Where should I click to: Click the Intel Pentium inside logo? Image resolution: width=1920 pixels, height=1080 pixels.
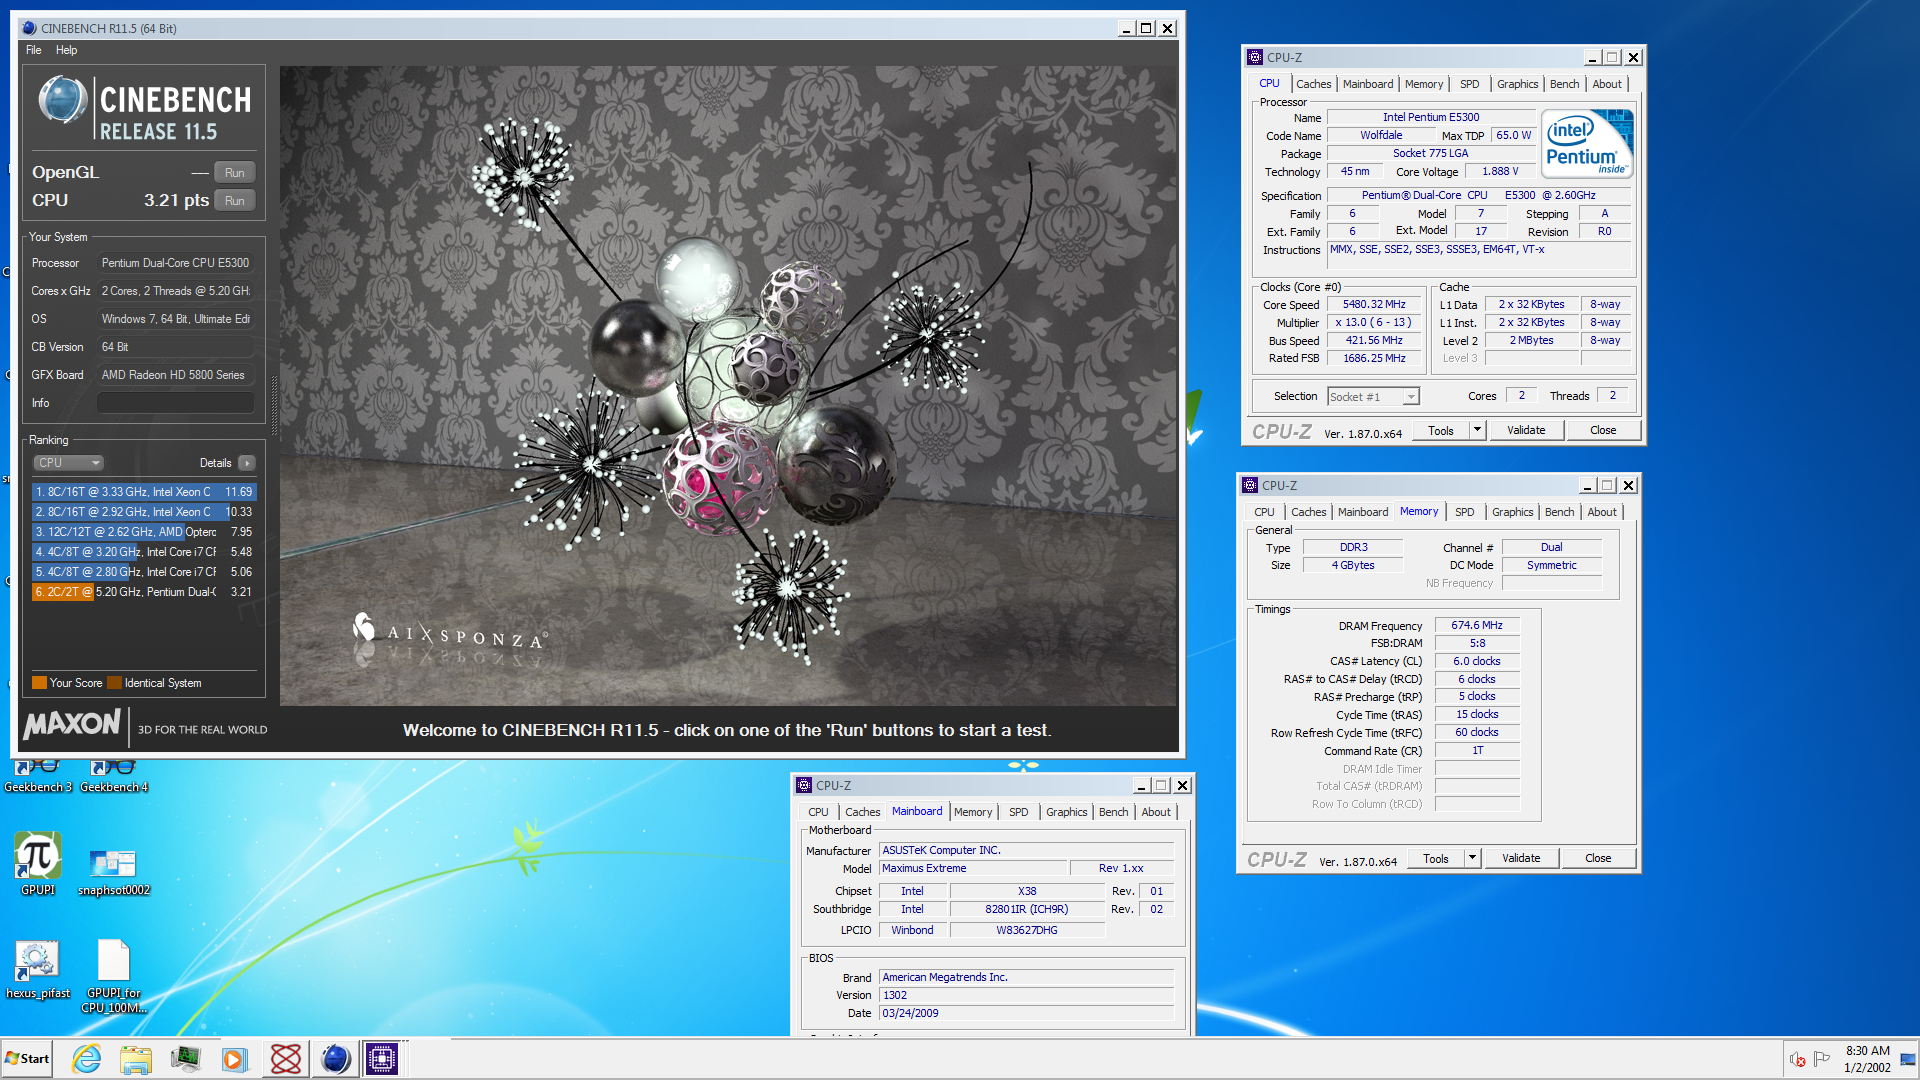pyautogui.click(x=1589, y=144)
